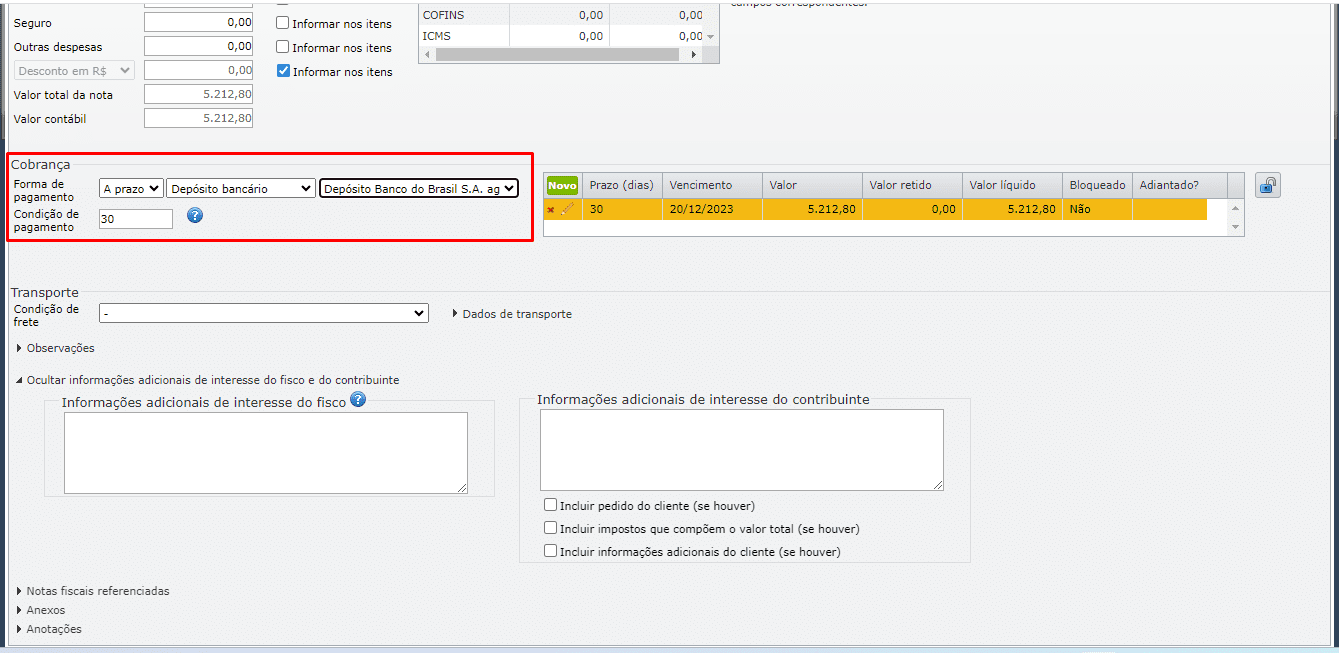Screen dimensions: 1339x653
Task: Click the 0,00 cell under Valor retido
Action: [x=912, y=209]
